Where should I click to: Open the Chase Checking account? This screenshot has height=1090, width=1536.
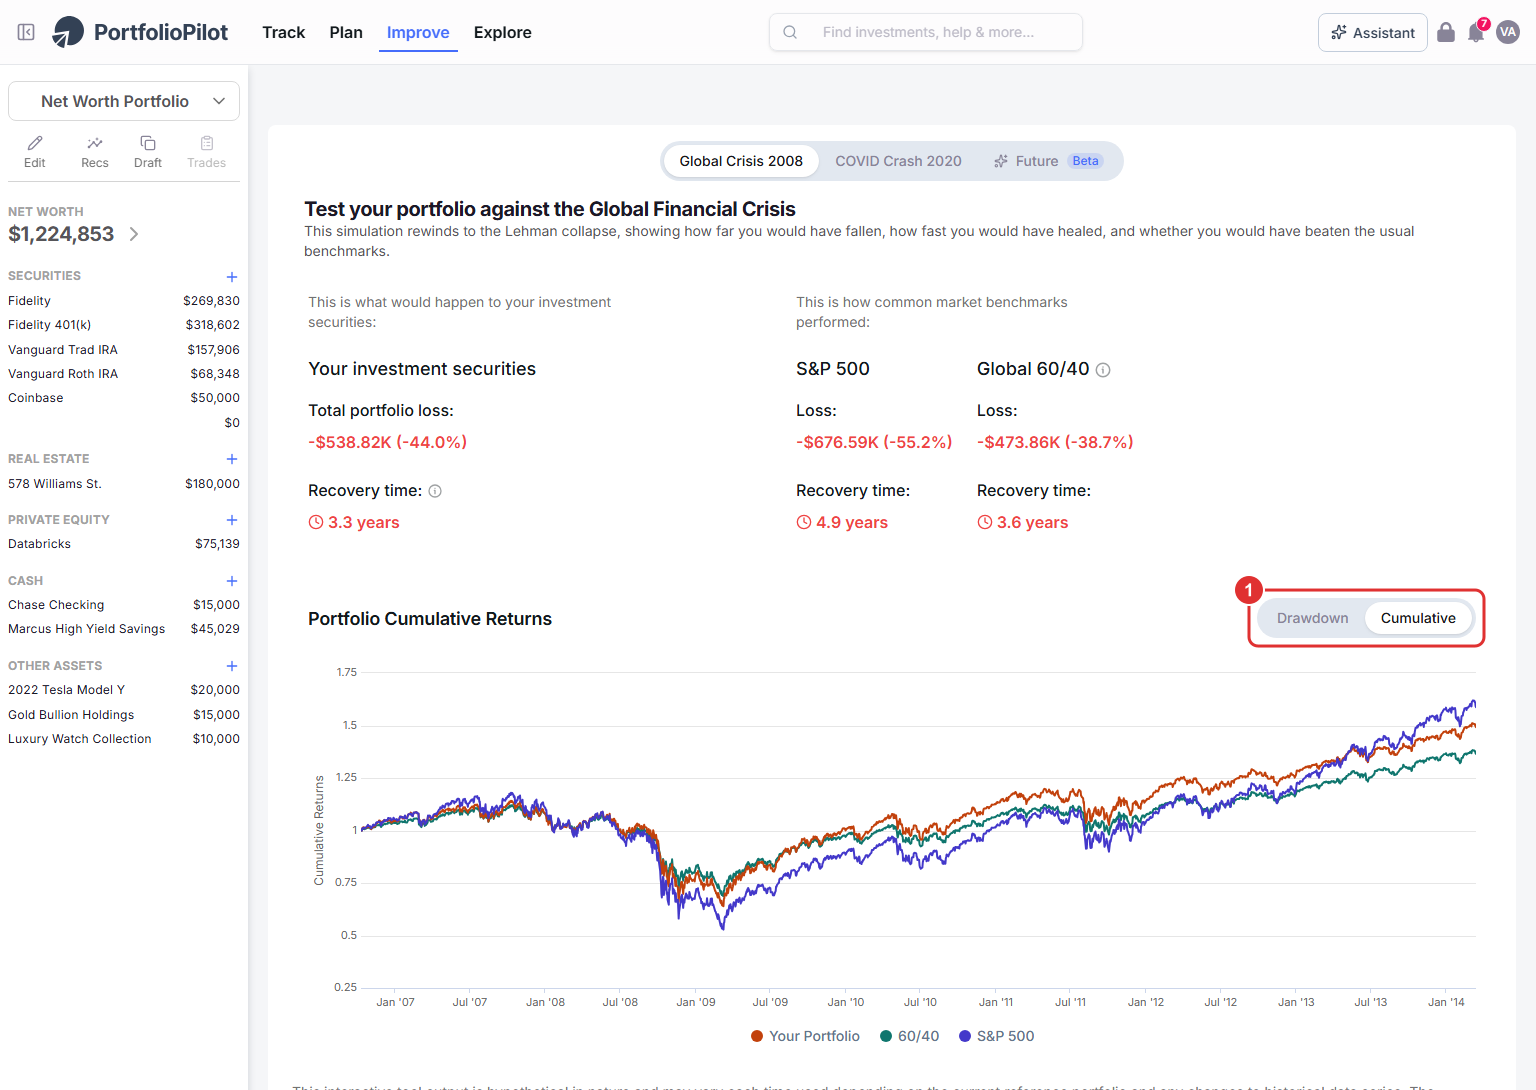(x=124, y=605)
